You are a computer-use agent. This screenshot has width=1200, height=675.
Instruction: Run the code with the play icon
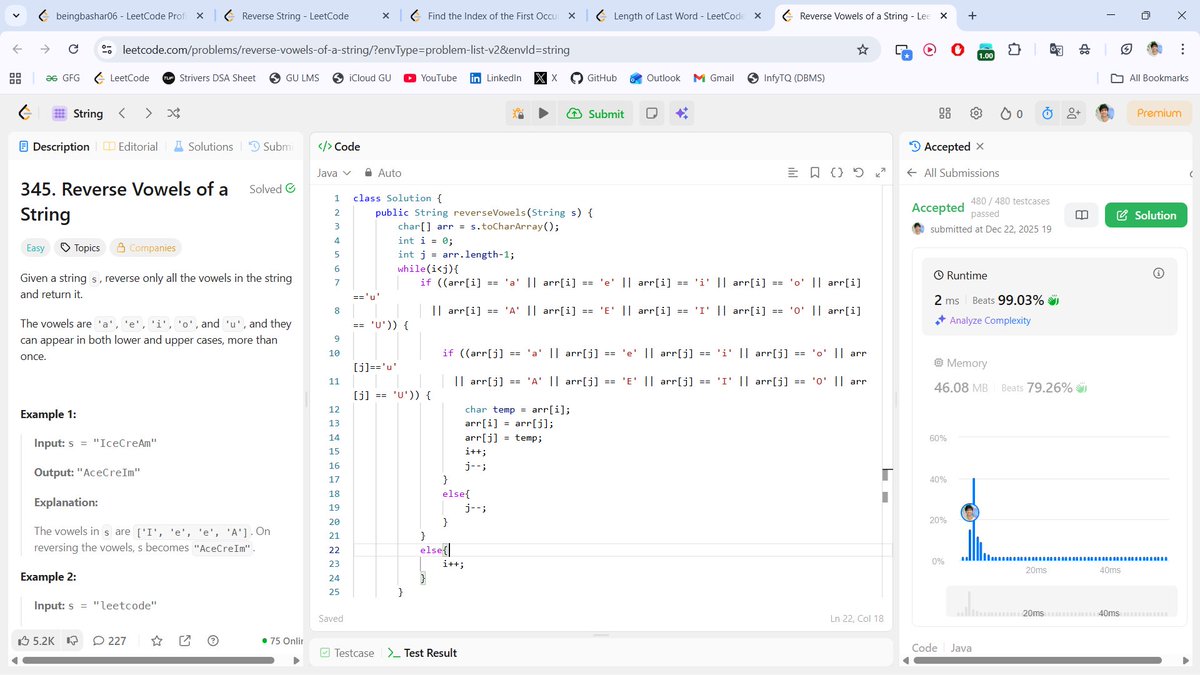pyautogui.click(x=541, y=113)
